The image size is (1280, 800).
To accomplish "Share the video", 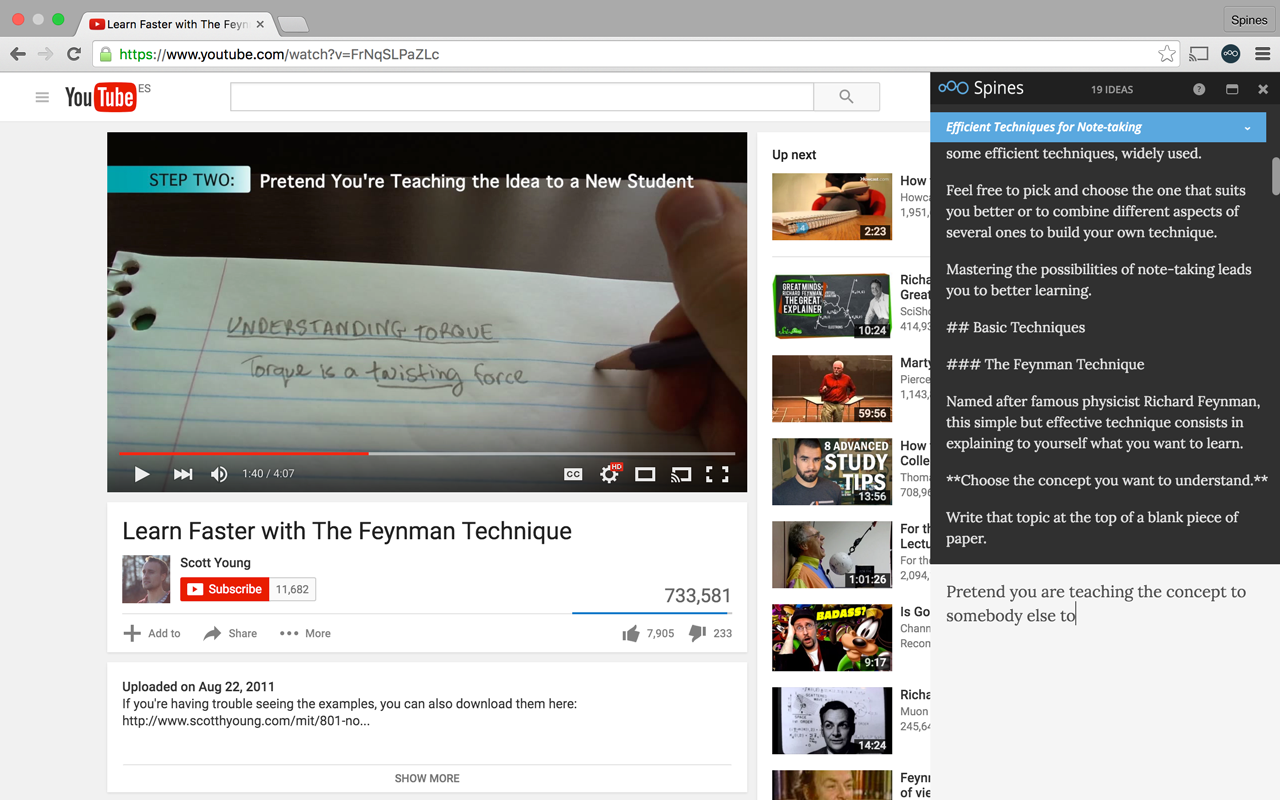I will [230, 633].
